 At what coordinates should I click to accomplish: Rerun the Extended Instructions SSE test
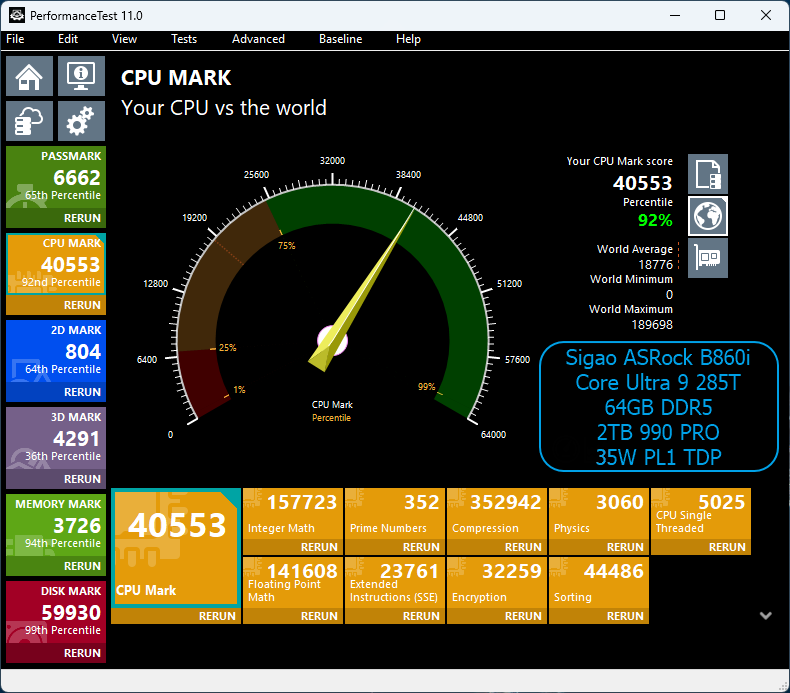tap(421, 616)
